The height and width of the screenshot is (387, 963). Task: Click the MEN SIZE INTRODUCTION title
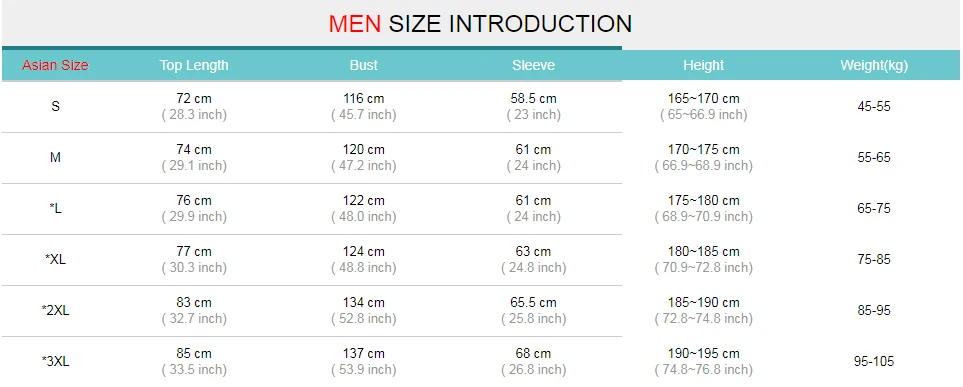click(x=480, y=24)
